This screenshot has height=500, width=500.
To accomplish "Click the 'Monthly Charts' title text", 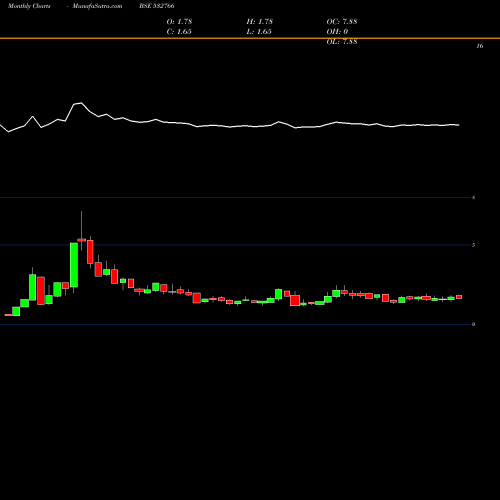I will pyautogui.click(x=29, y=6).
